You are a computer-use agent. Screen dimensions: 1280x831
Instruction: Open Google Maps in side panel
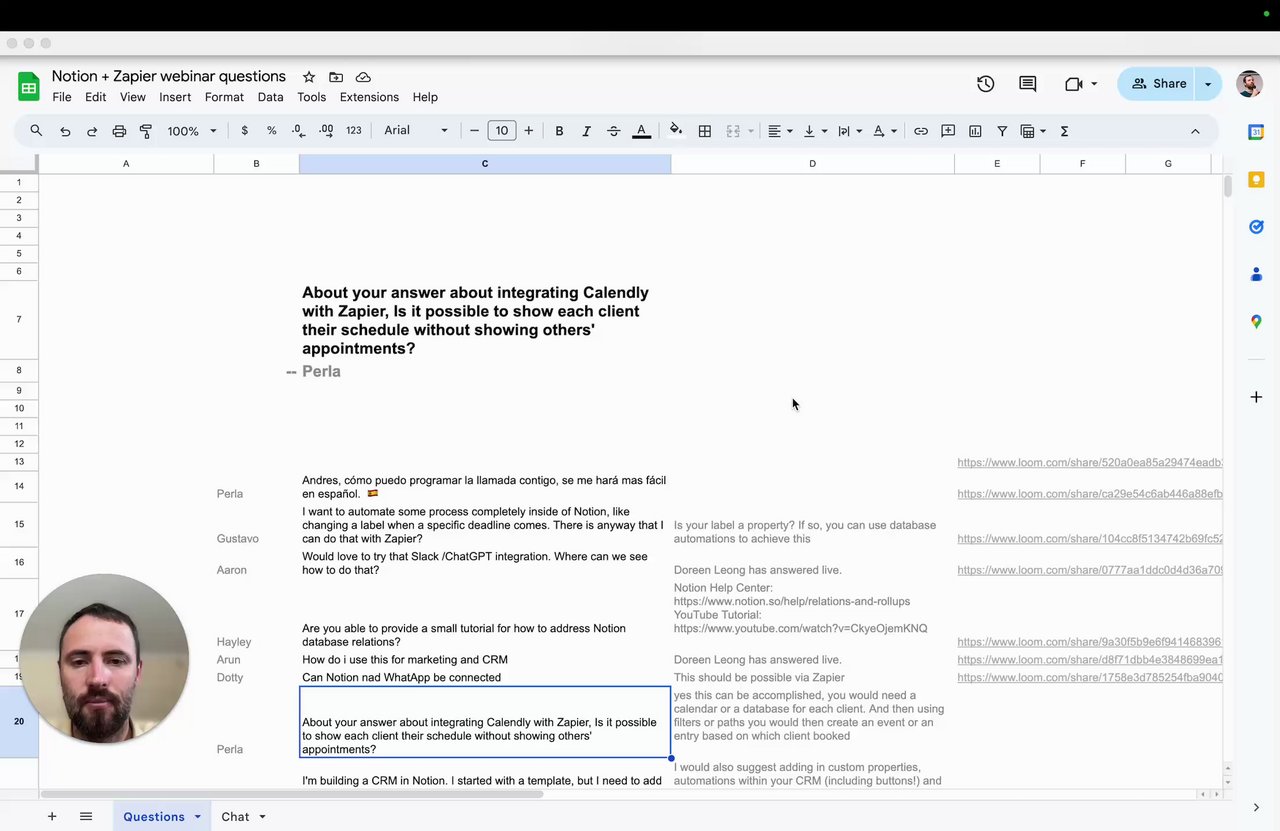coord(1256,322)
